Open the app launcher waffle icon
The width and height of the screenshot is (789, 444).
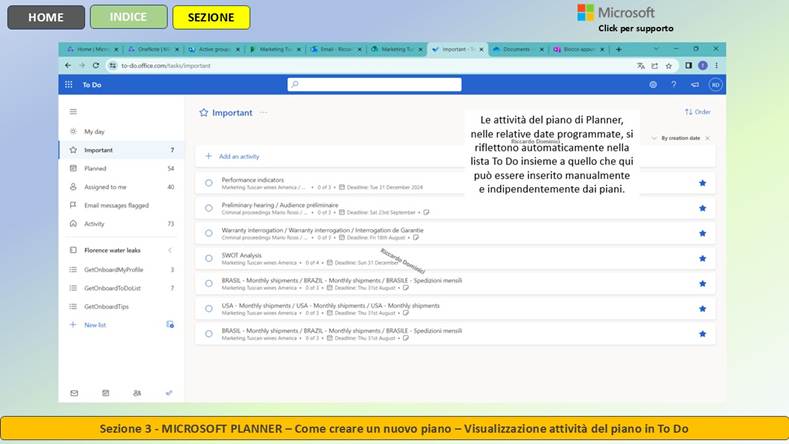(68, 85)
